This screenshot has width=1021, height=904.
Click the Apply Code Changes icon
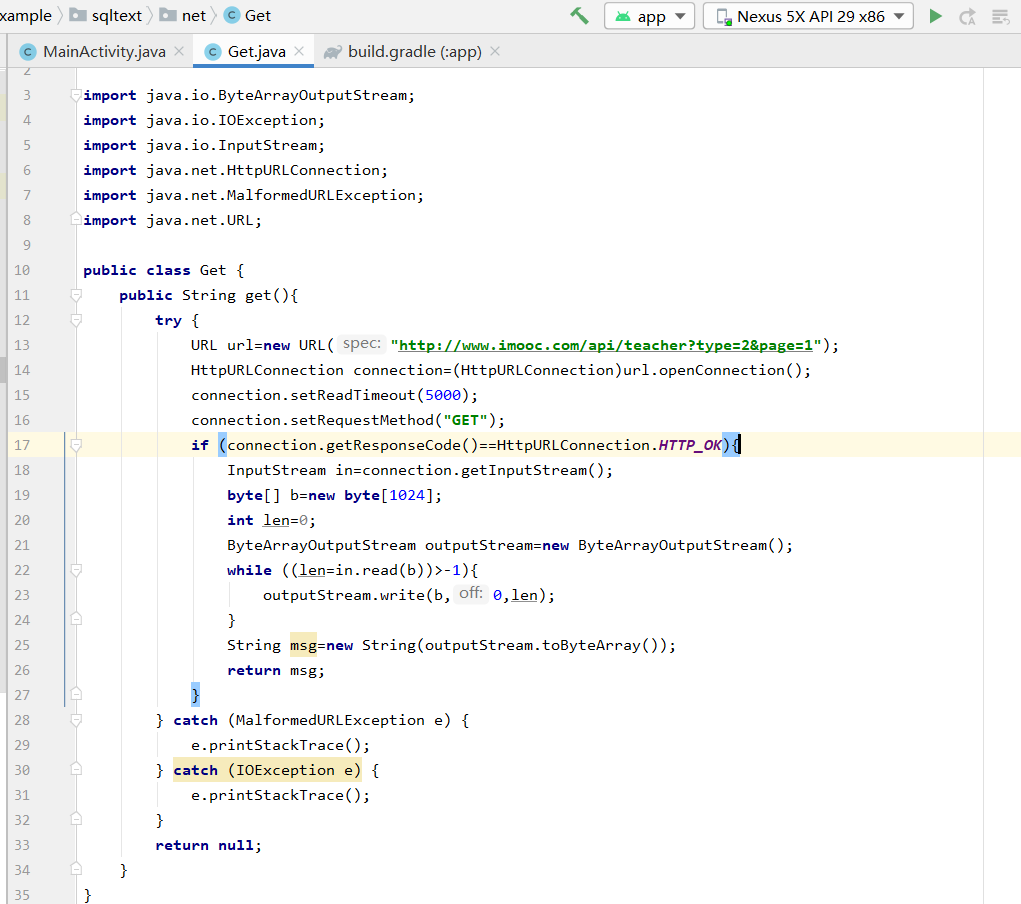click(x=1000, y=16)
